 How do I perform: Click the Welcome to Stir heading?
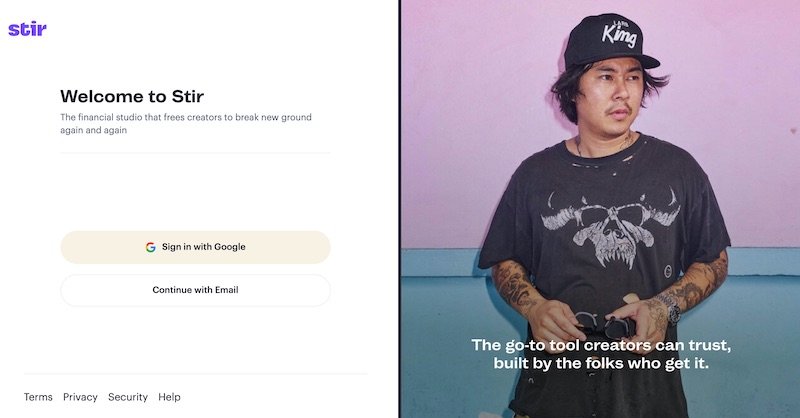132,96
